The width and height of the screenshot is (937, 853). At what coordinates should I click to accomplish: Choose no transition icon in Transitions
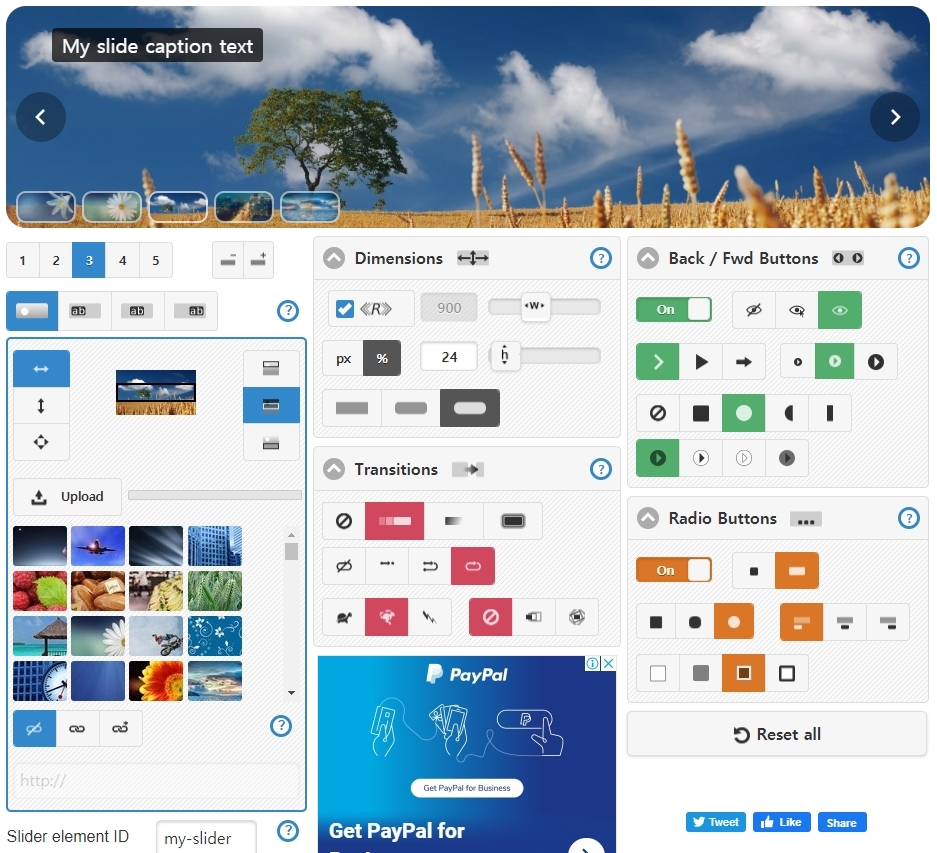pyautogui.click(x=344, y=521)
